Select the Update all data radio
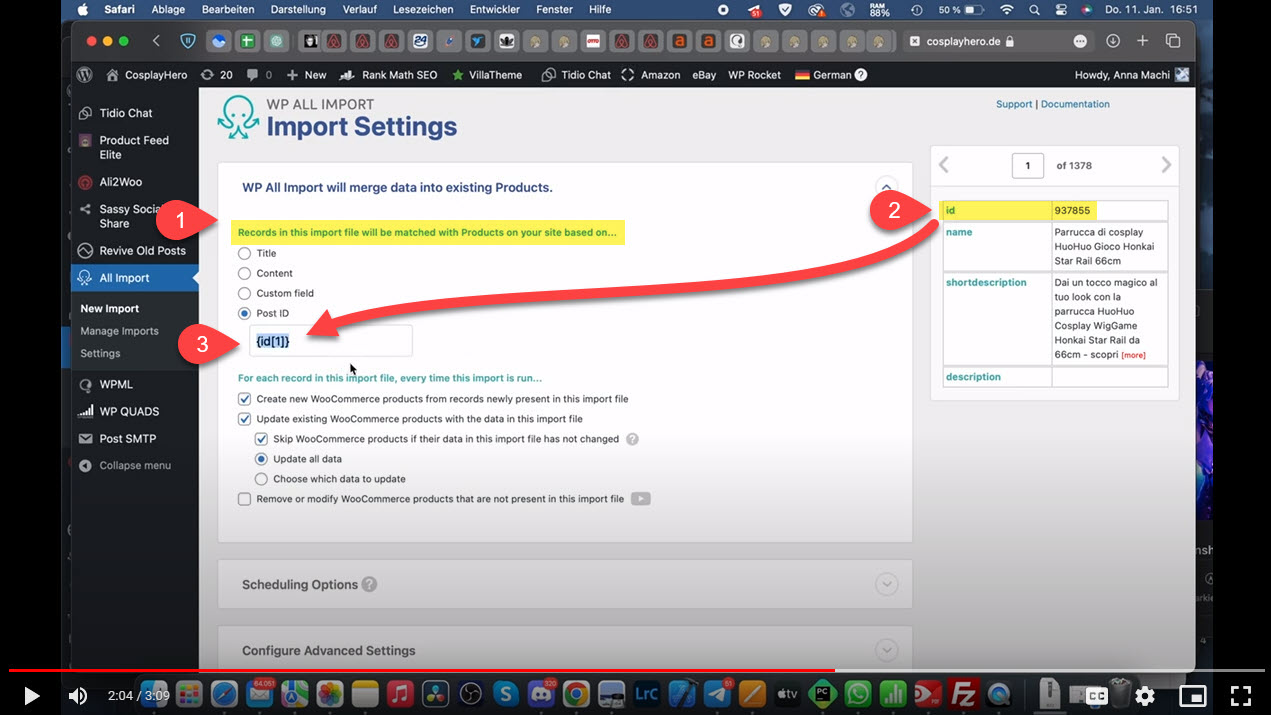Viewport: 1271px width, 715px height. pyautogui.click(x=261, y=459)
